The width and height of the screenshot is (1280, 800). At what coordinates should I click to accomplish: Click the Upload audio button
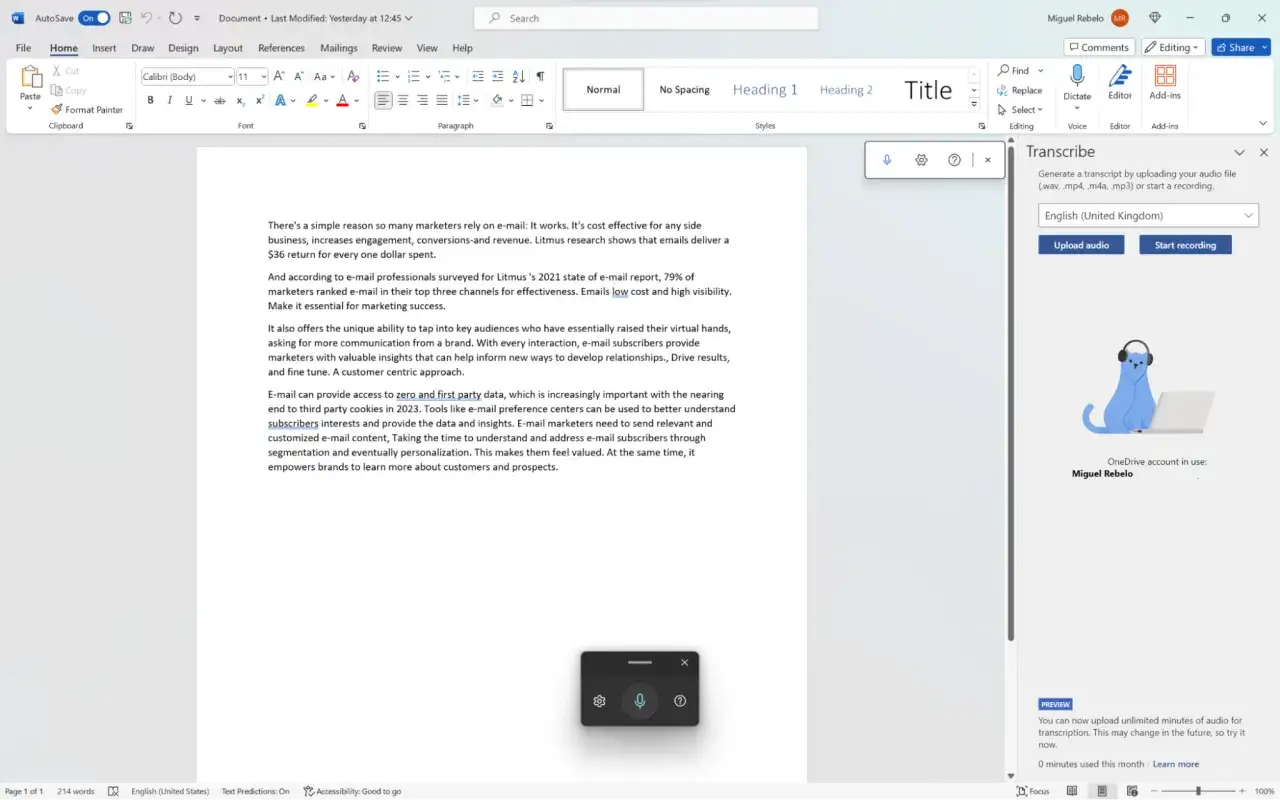click(x=1080, y=244)
